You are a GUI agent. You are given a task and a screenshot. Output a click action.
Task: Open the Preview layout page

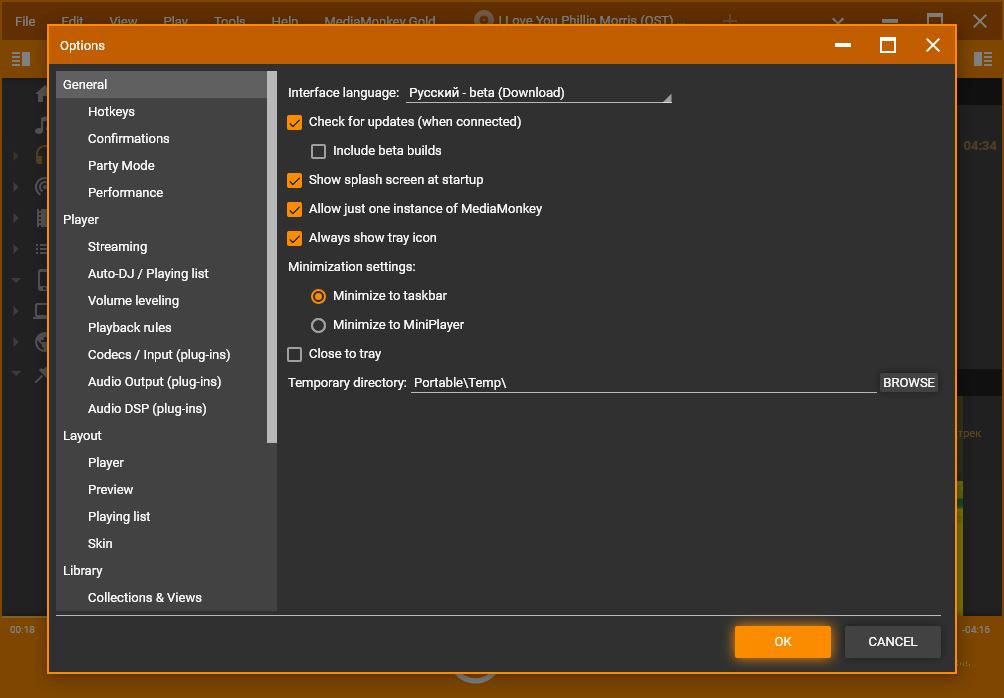(161, 489)
